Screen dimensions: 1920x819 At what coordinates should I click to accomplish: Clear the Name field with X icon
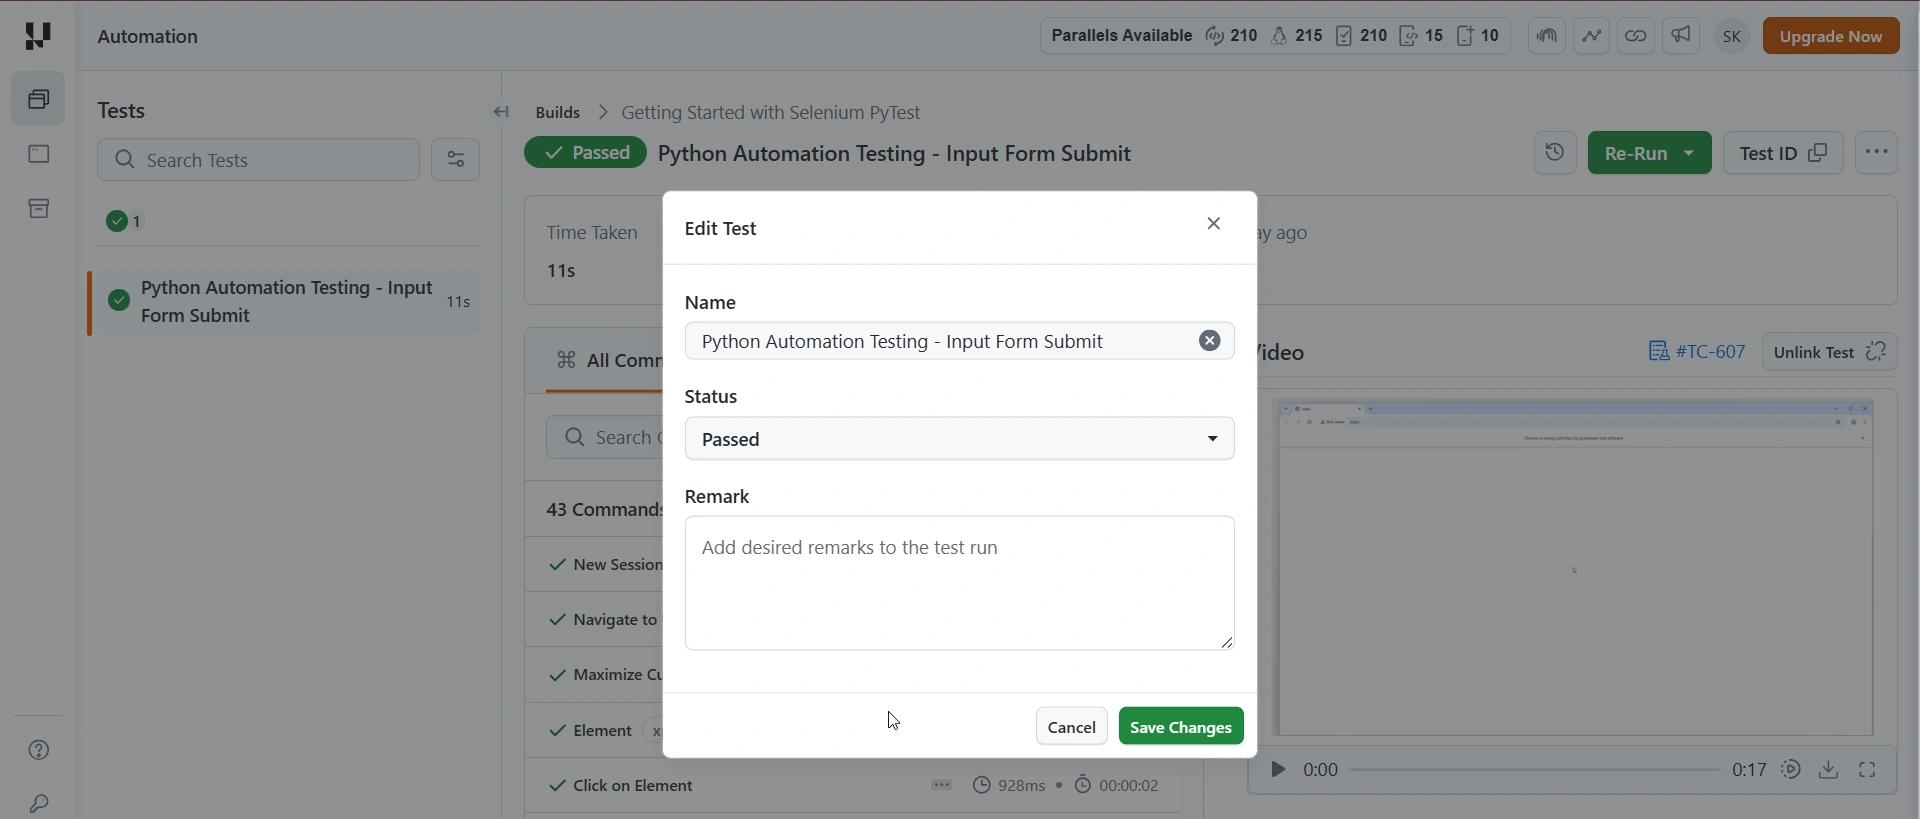click(x=1210, y=341)
